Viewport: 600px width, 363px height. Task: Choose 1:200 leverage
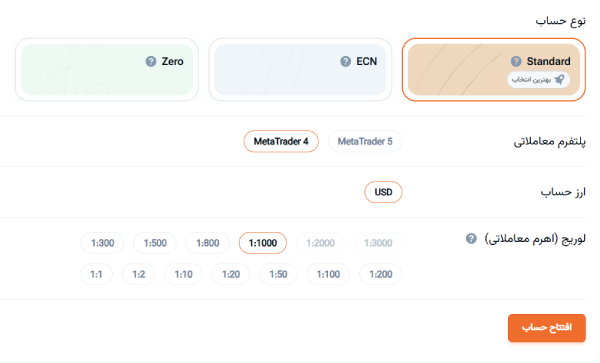380,274
